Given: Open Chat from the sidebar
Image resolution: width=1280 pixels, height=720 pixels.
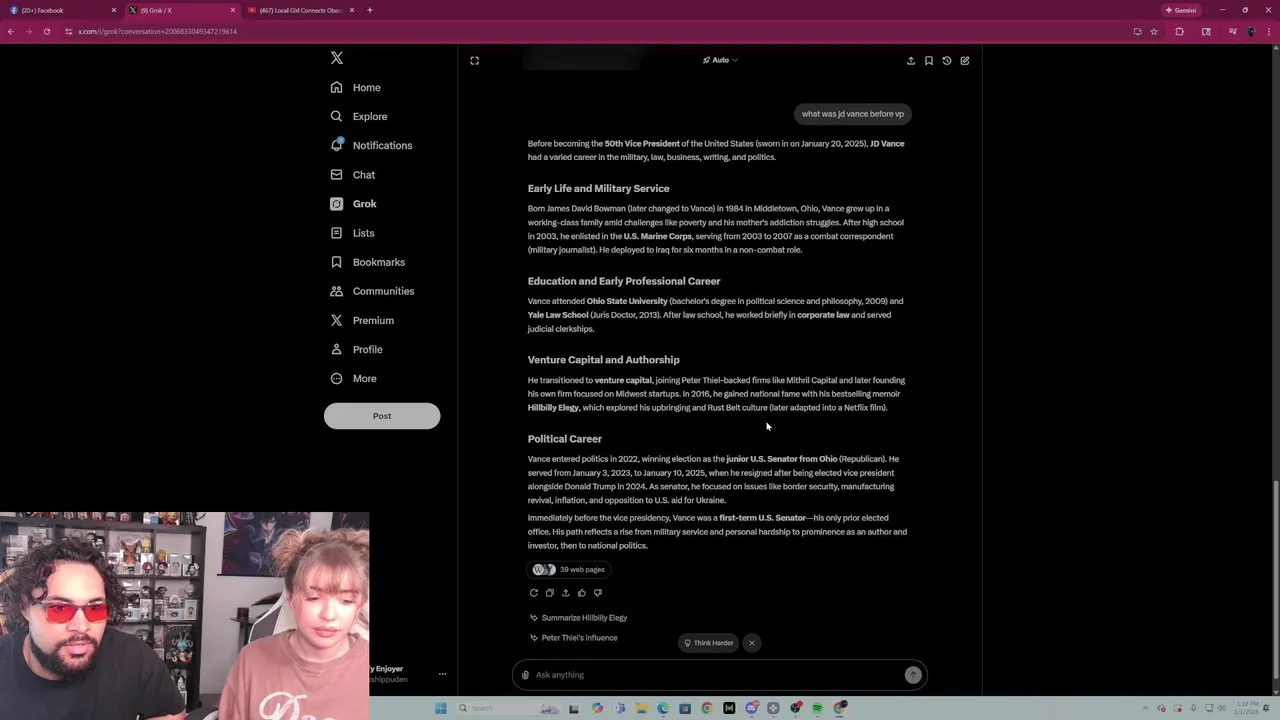Looking at the screenshot, I should click(353, 175).
